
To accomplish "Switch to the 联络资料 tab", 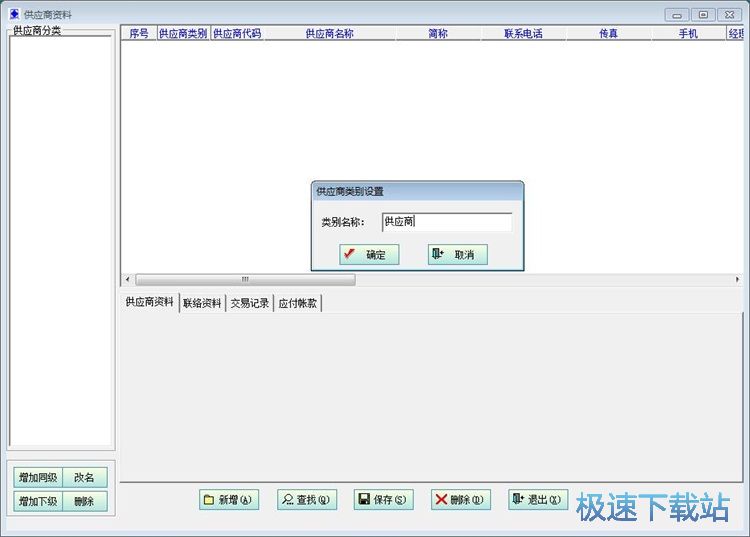I will point(202,303).
